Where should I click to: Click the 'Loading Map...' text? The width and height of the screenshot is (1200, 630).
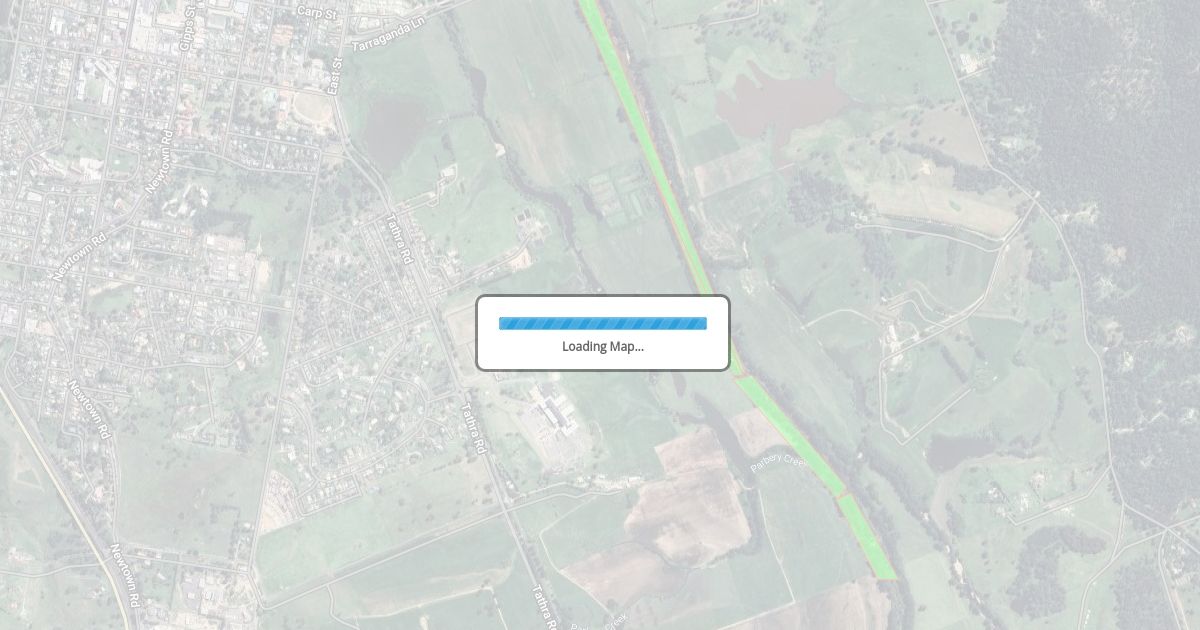pos(603,346)
